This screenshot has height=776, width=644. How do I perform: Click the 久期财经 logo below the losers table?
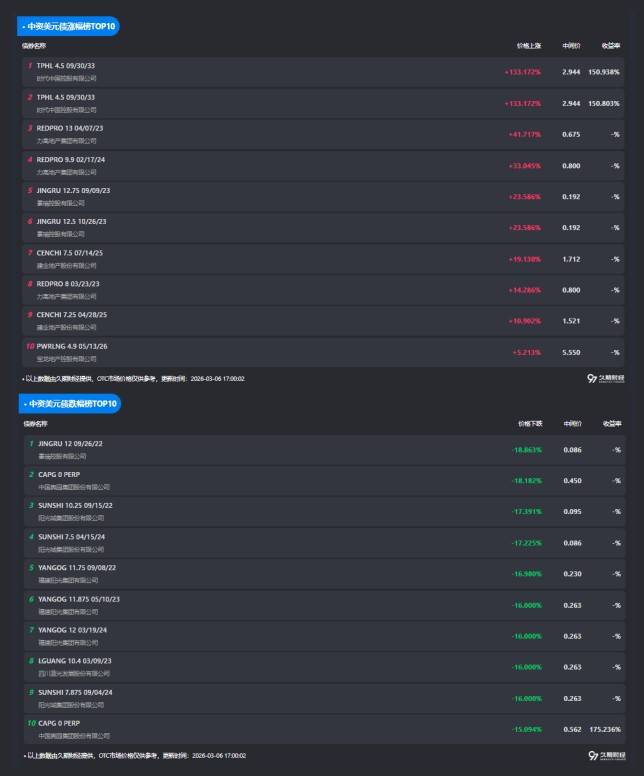(x=607, y=756)
